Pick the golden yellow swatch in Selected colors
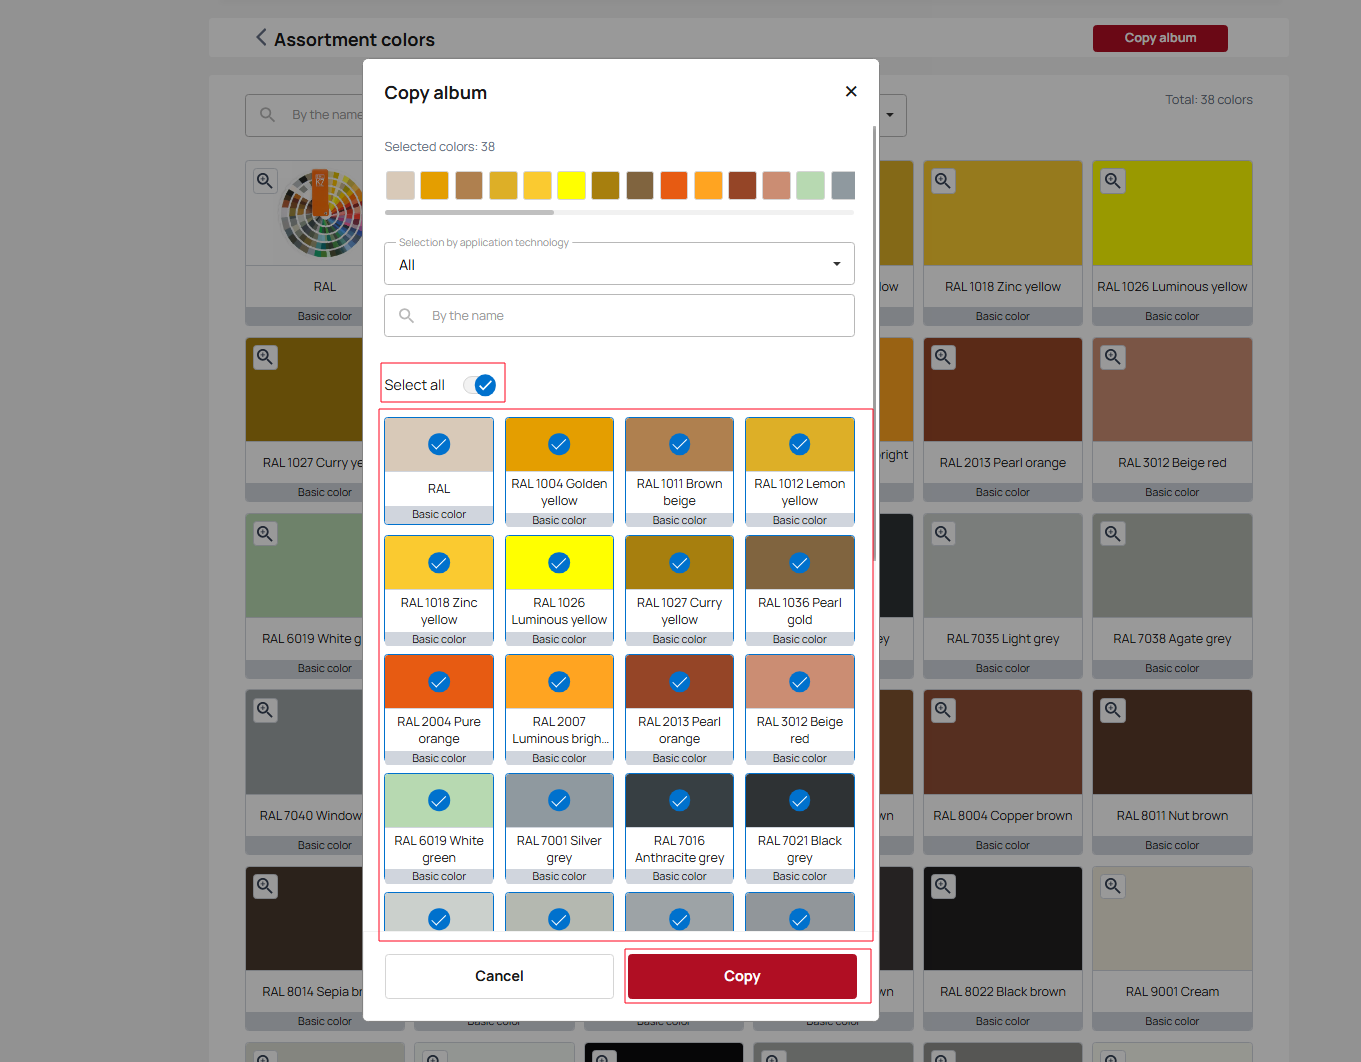Viewport: 1361px width, 1062px height. click(x=434, y=185)
